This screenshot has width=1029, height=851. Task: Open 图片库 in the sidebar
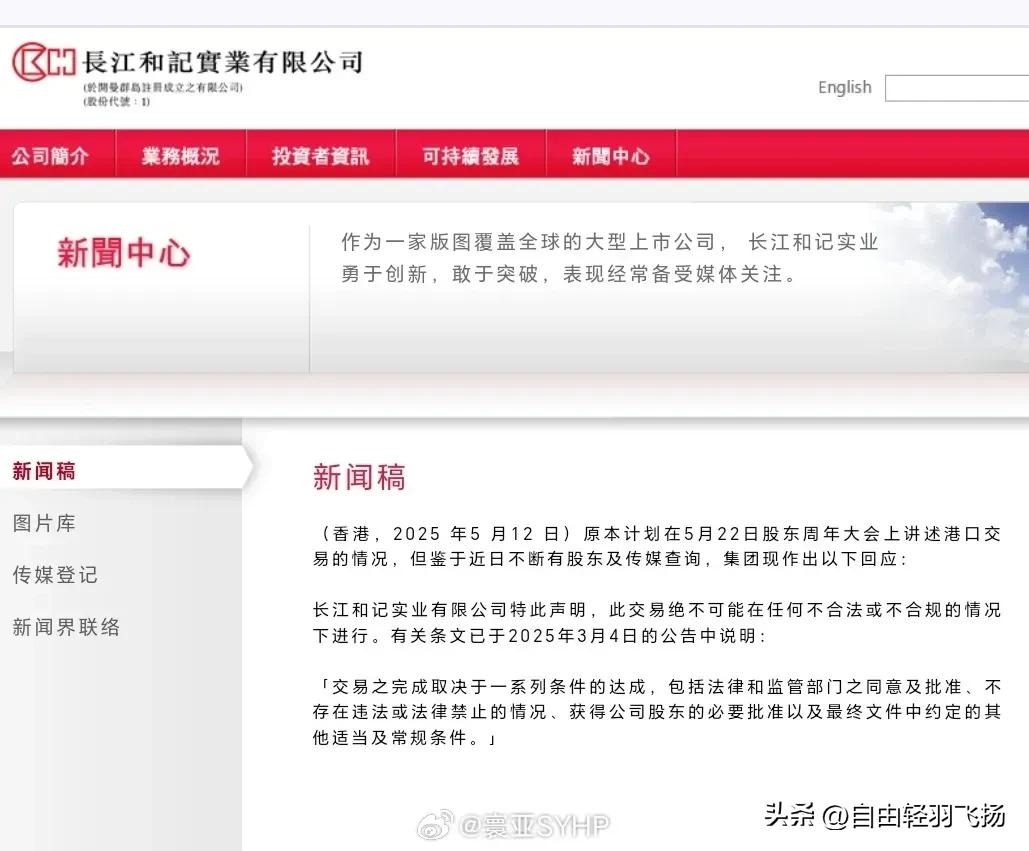44,523
